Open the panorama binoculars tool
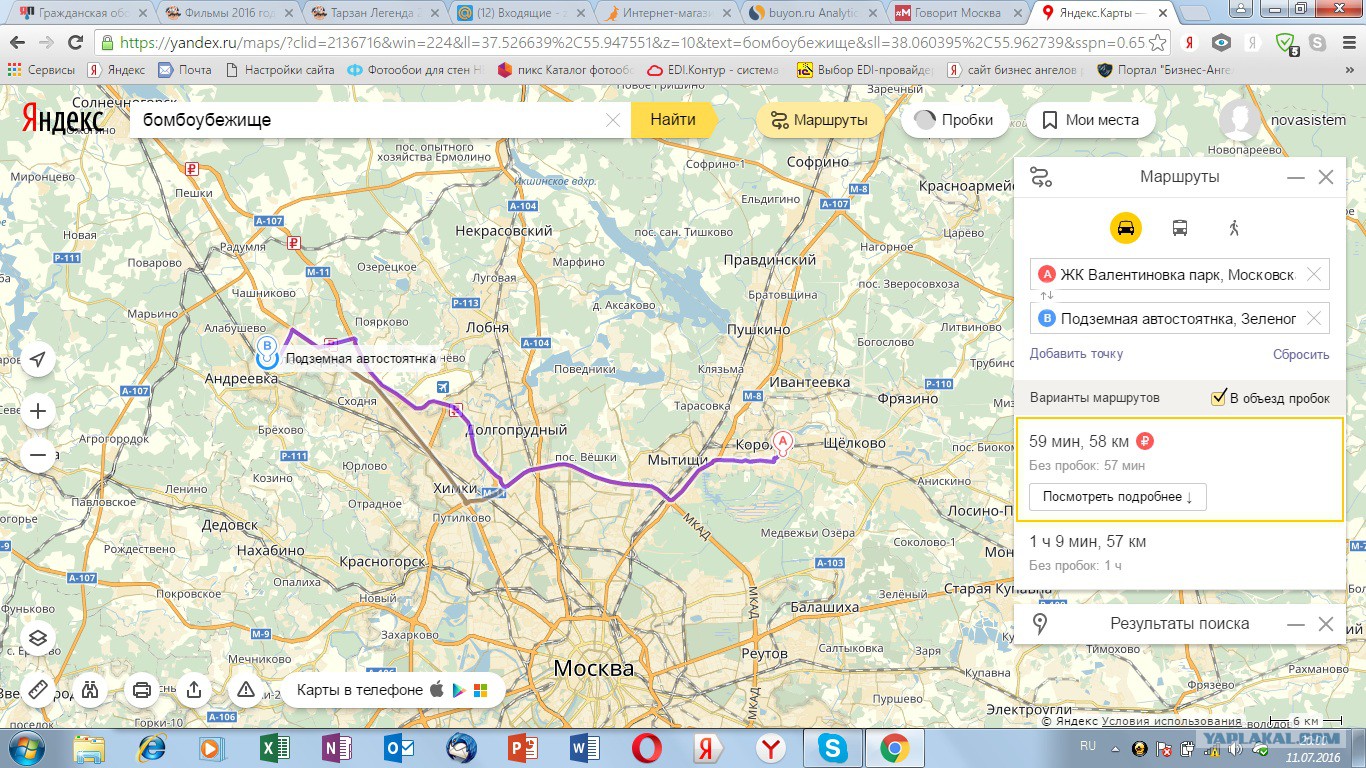The height and width of the screenshot is (768, 1366). (x=90, y=690)
